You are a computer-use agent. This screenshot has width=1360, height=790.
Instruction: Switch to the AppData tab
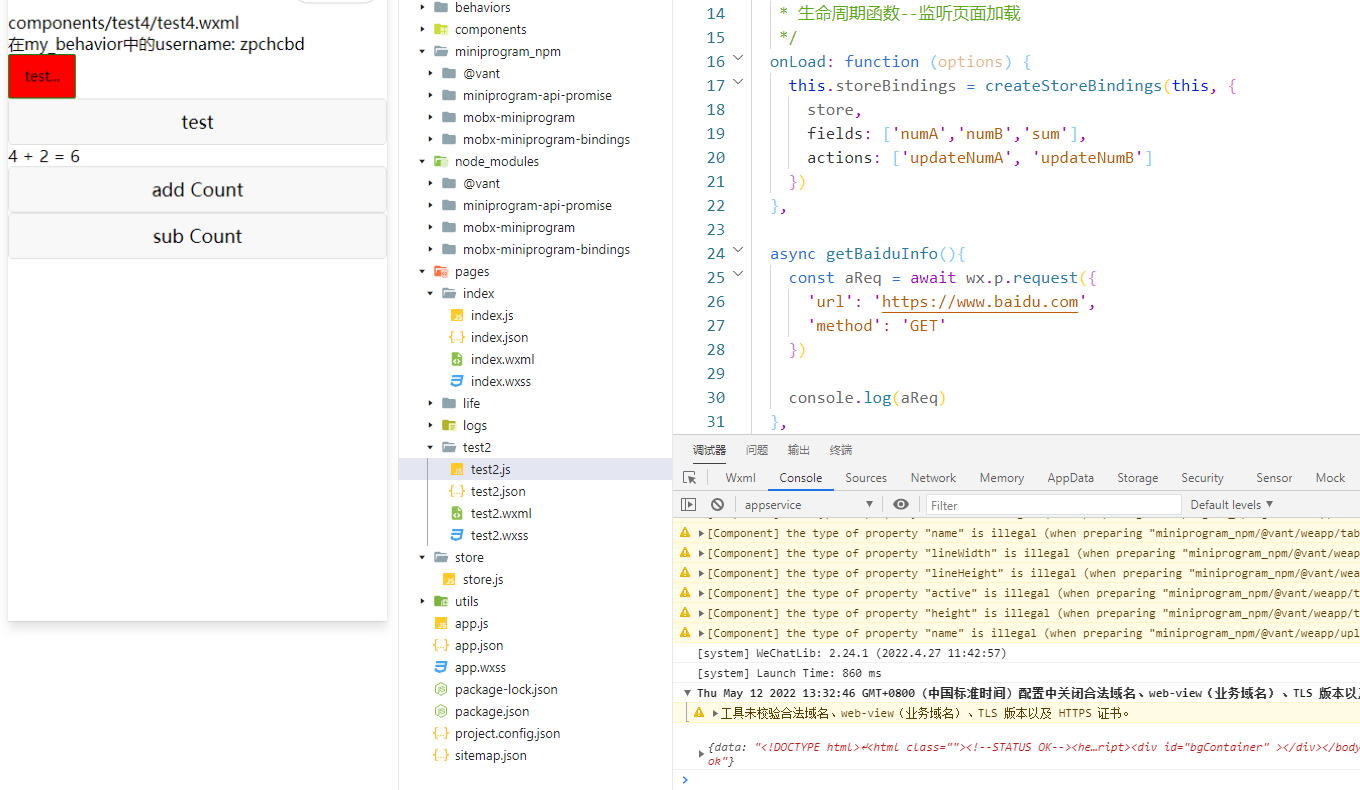(1070, 478)
